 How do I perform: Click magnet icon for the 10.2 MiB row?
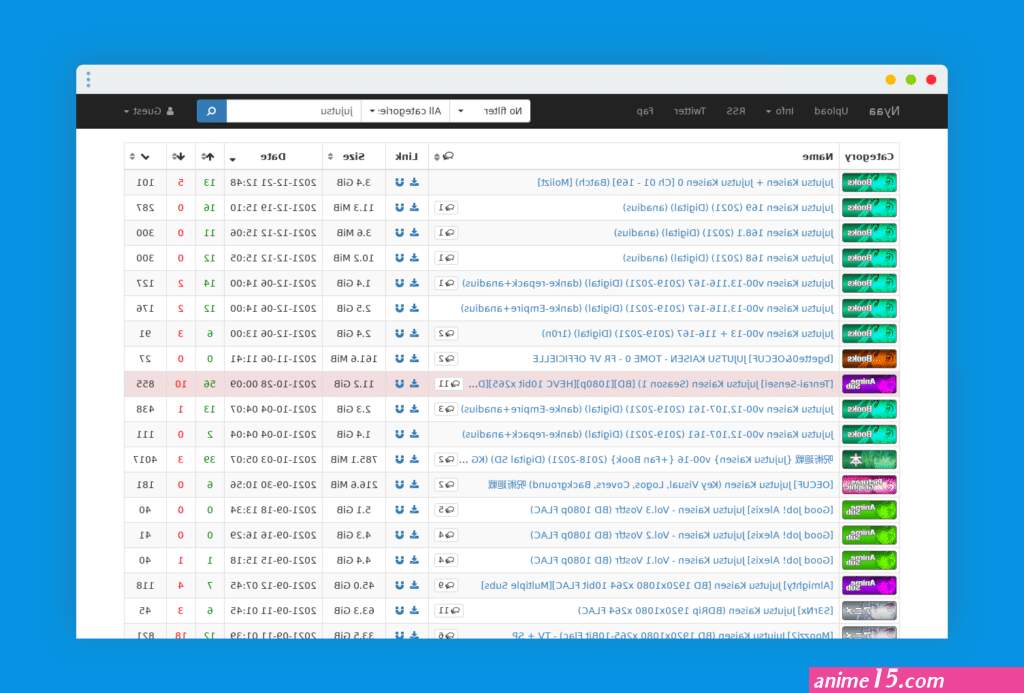(400, 258)
